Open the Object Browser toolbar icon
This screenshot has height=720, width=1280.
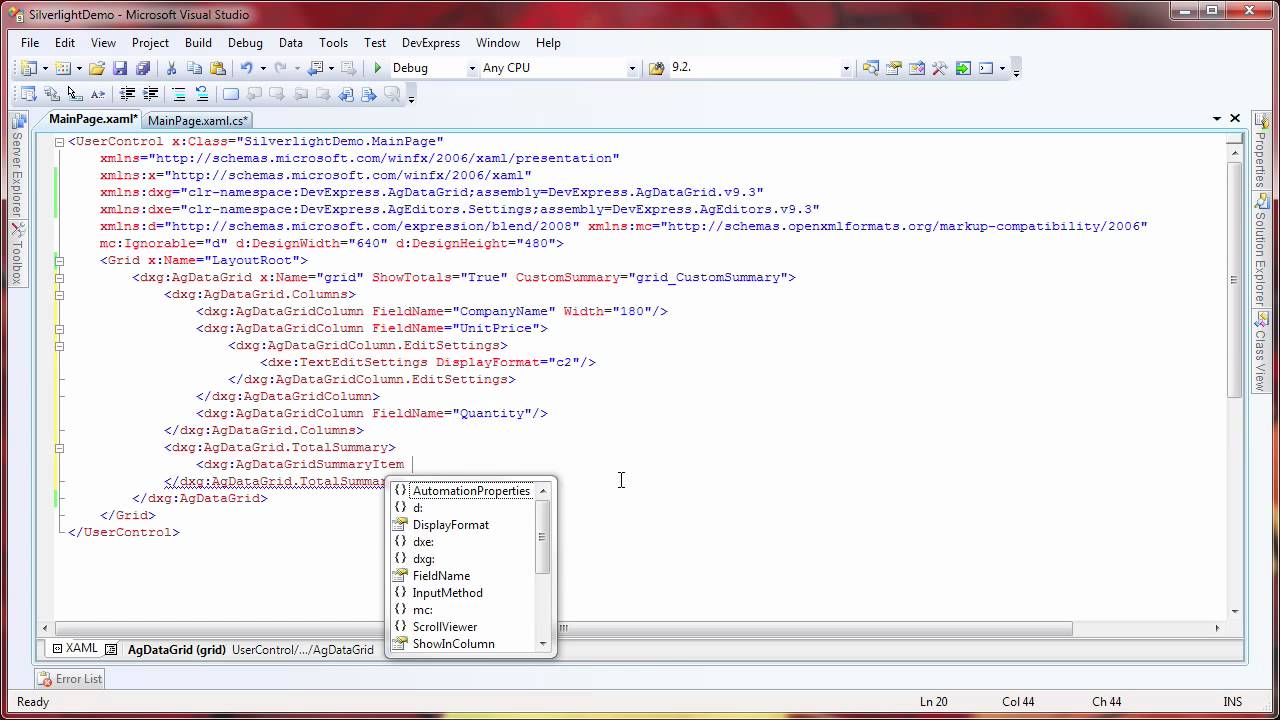(x=917, y=68)
